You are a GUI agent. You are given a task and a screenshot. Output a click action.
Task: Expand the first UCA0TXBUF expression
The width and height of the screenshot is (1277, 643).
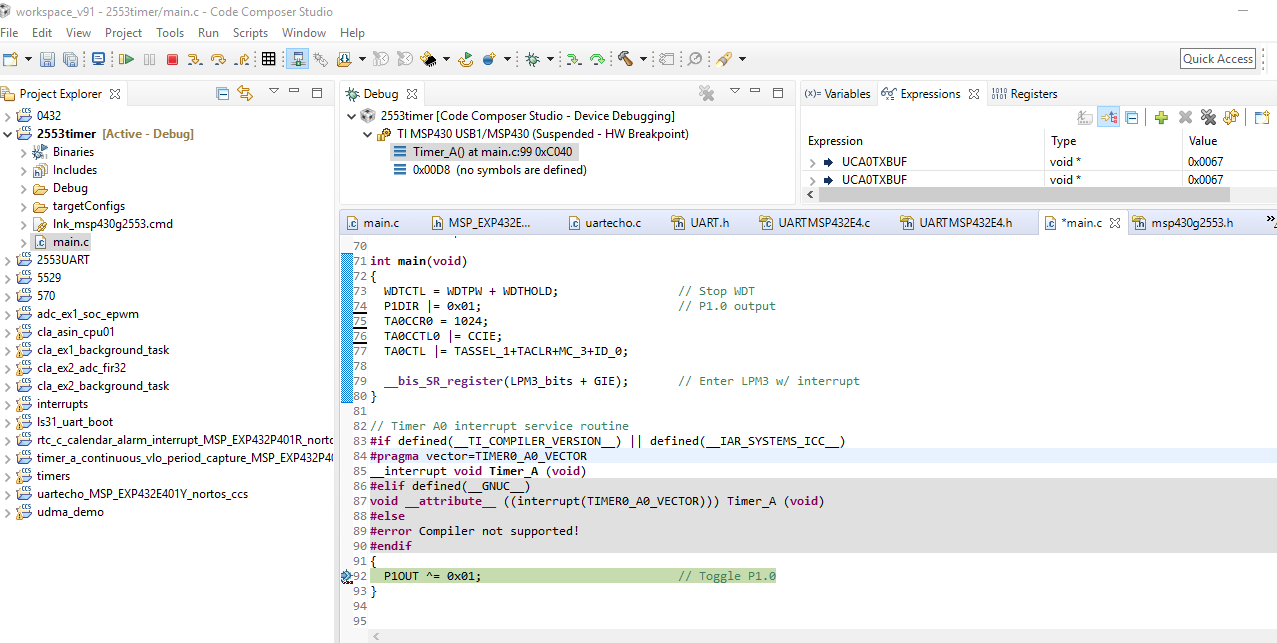(x=813, y=162)
